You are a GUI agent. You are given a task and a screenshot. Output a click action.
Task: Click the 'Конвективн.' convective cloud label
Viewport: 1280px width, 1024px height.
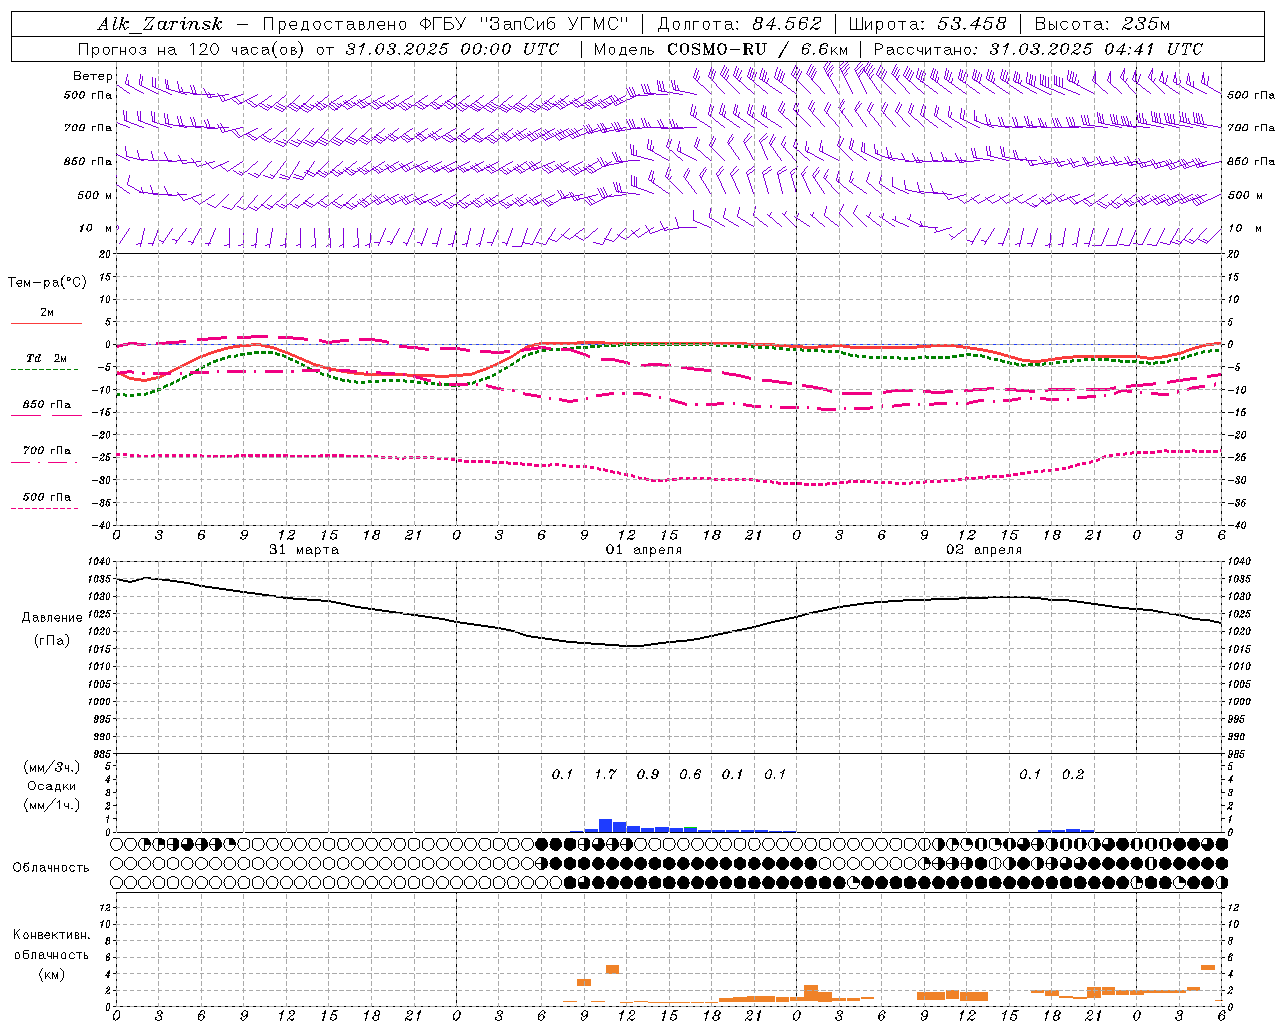pos(52,935)
